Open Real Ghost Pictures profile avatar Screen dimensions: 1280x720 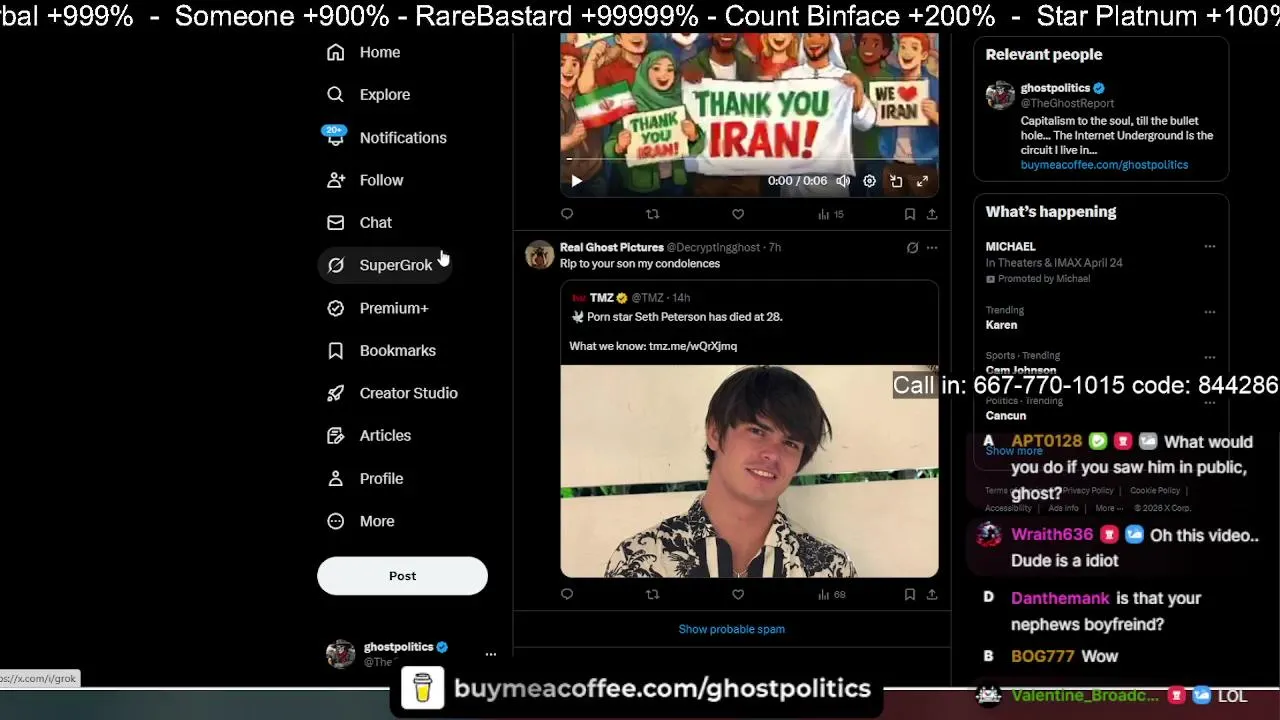(x=539, y=255)
